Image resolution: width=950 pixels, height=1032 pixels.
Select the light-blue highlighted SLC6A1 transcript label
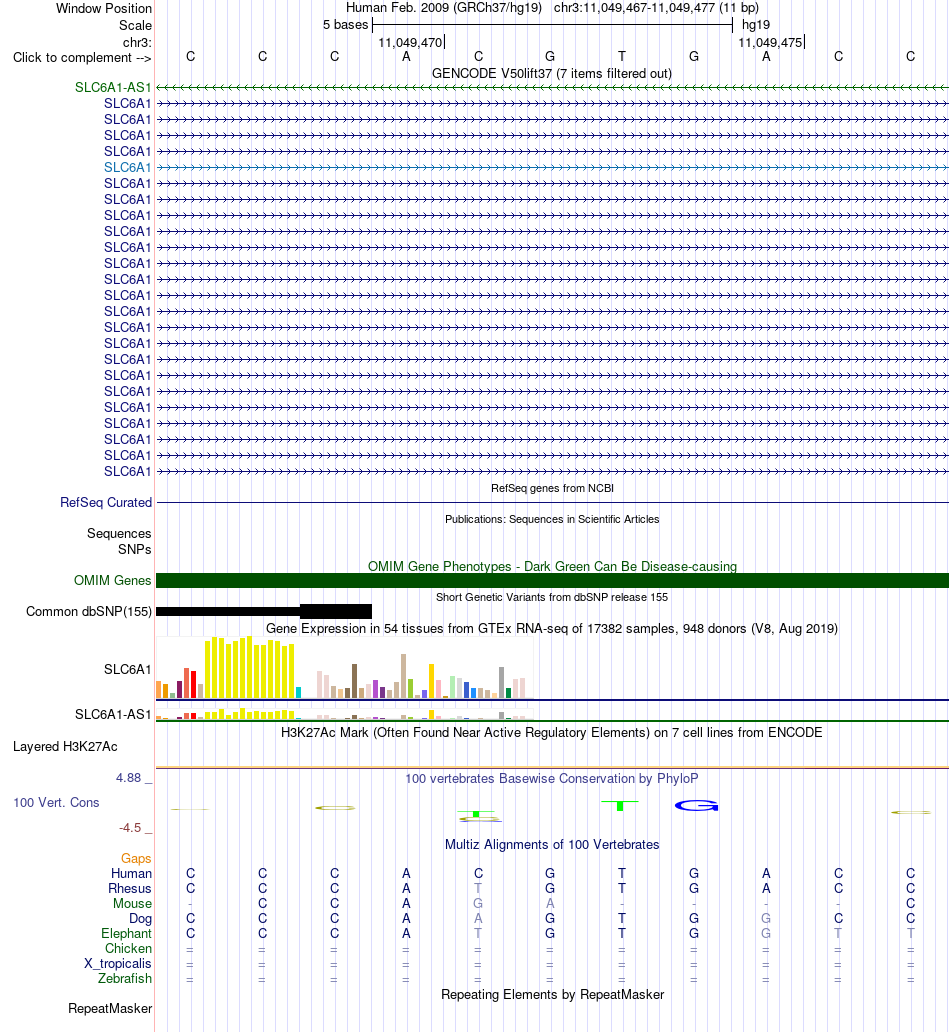pos(128,167)
